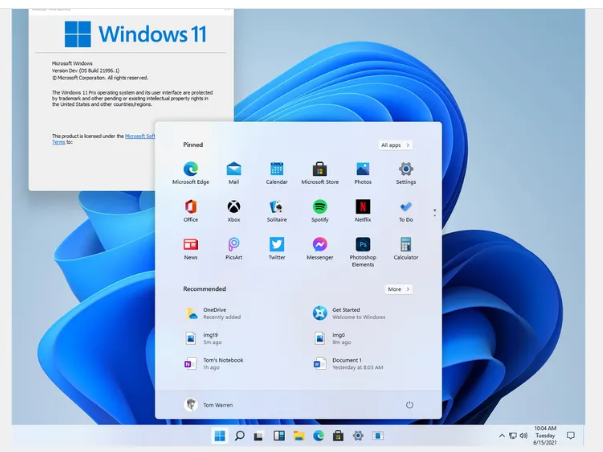Click More in Recommended section

pos(398,289)
